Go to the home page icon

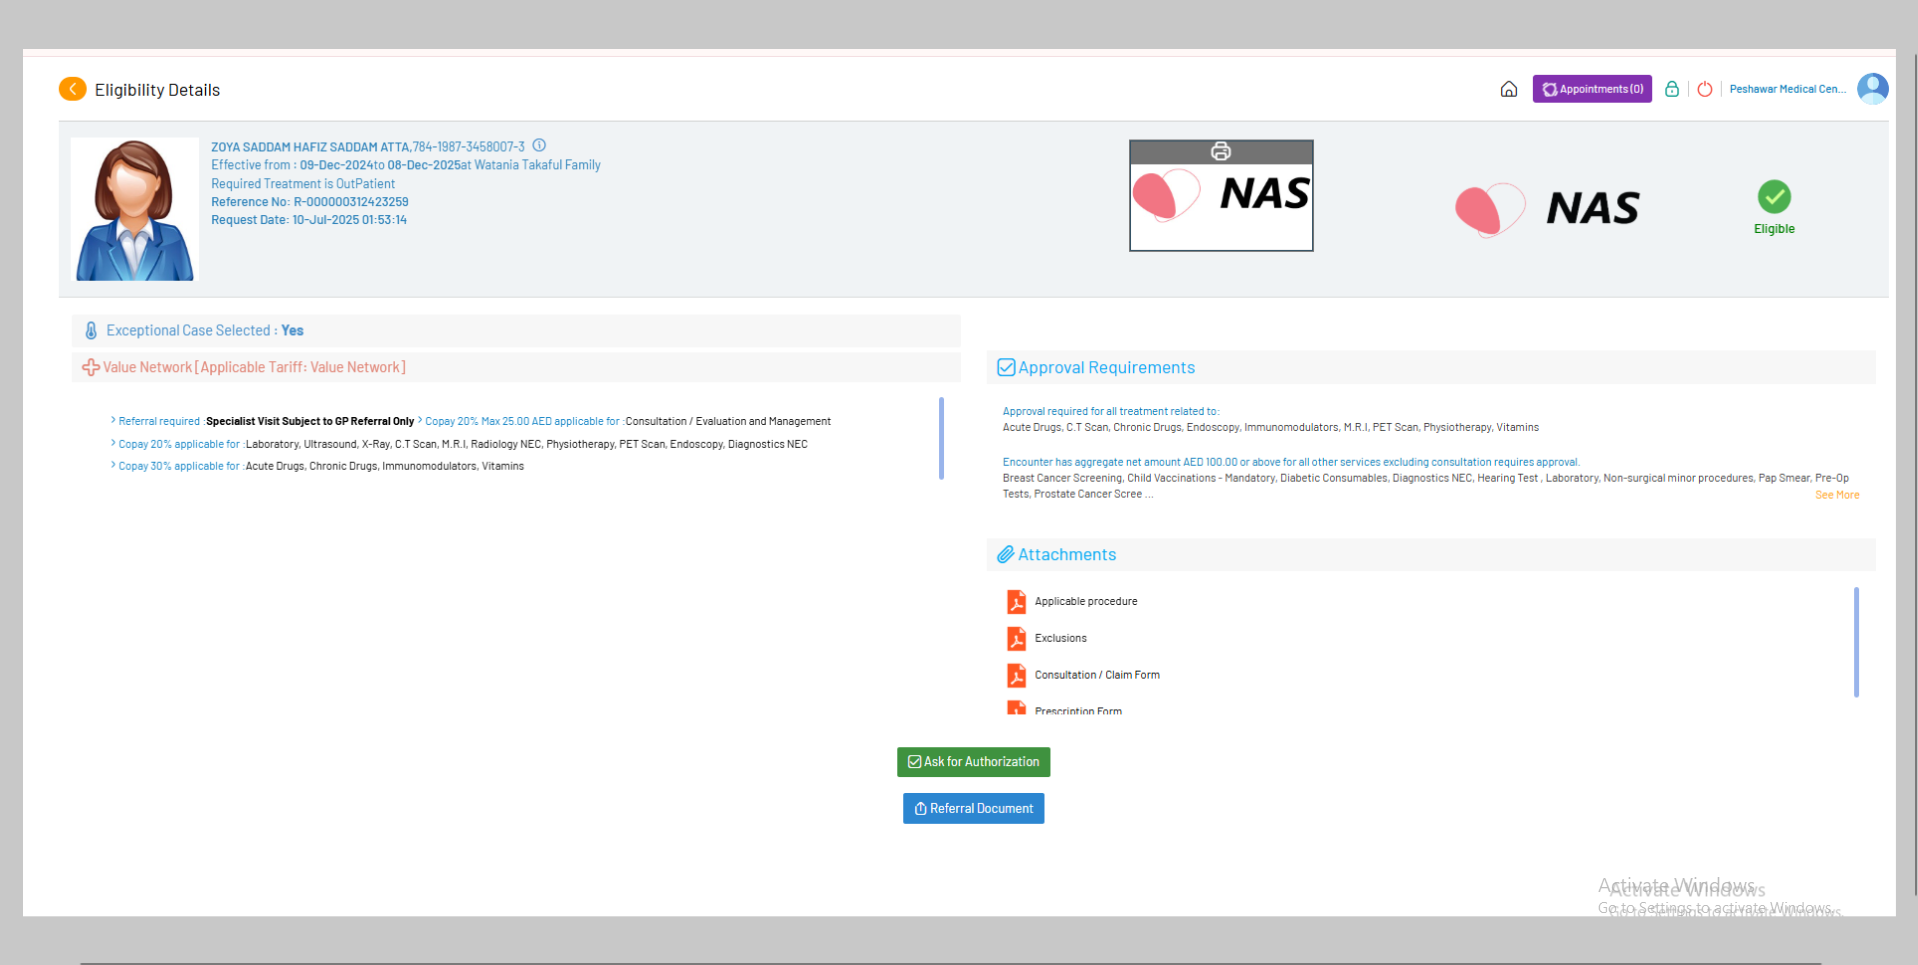[1509, 89]
